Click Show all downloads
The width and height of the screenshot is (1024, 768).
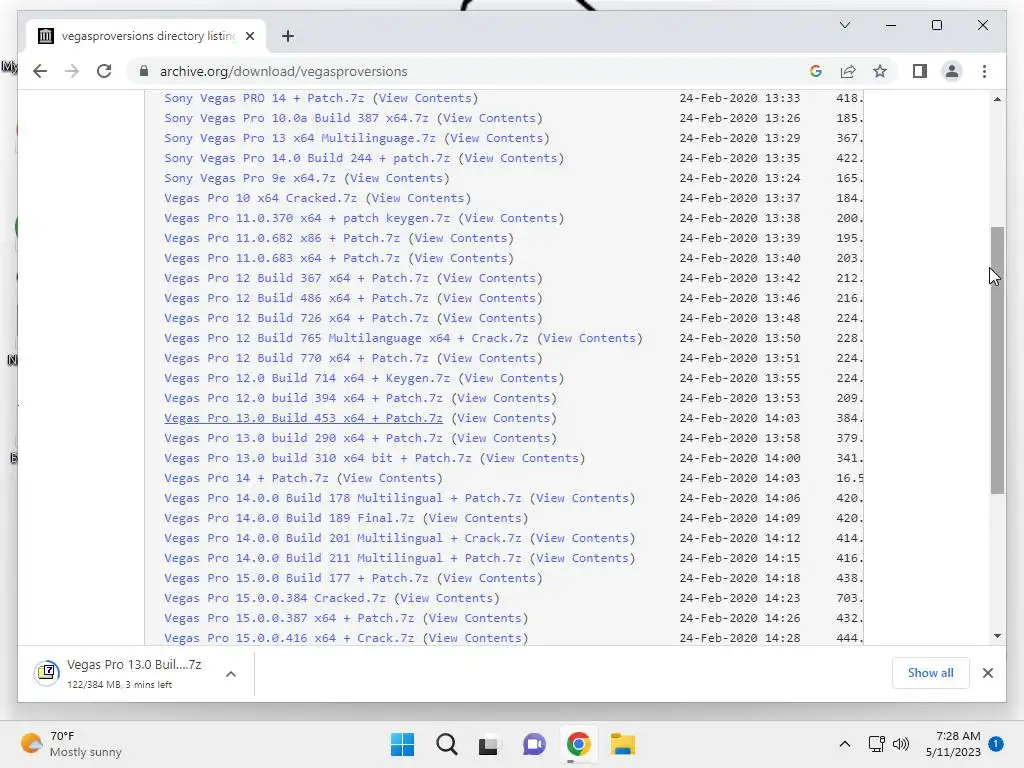tap(930, 673)
